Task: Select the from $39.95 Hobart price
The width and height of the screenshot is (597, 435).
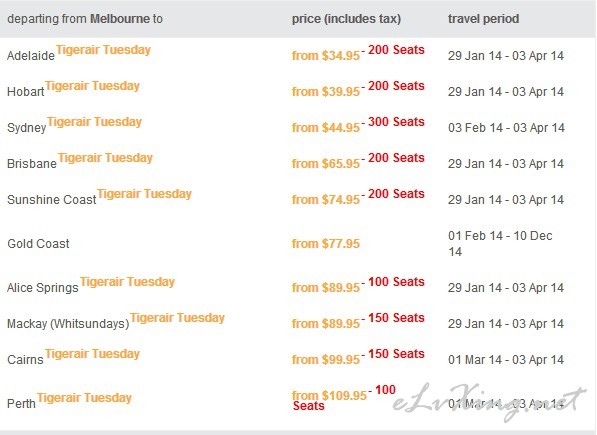Action: point(326,92)
